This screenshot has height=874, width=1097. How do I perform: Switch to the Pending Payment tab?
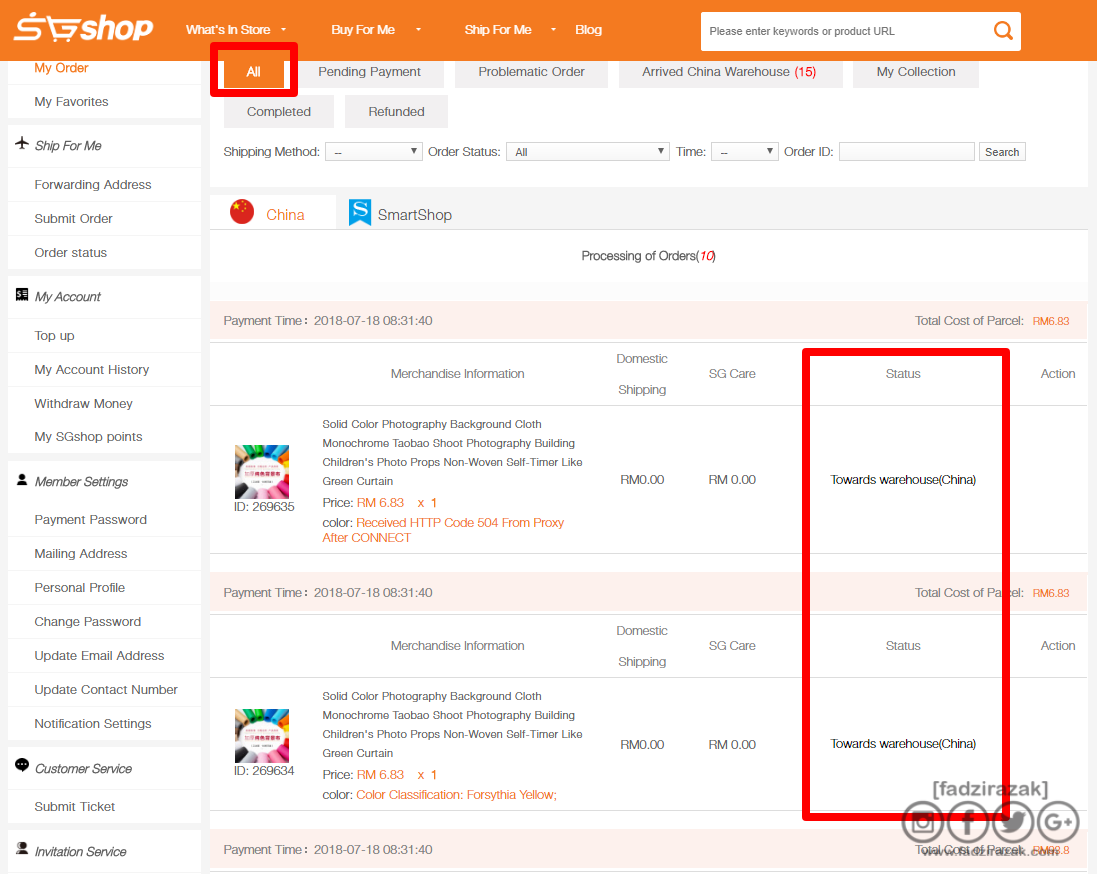tap(369, 71)
